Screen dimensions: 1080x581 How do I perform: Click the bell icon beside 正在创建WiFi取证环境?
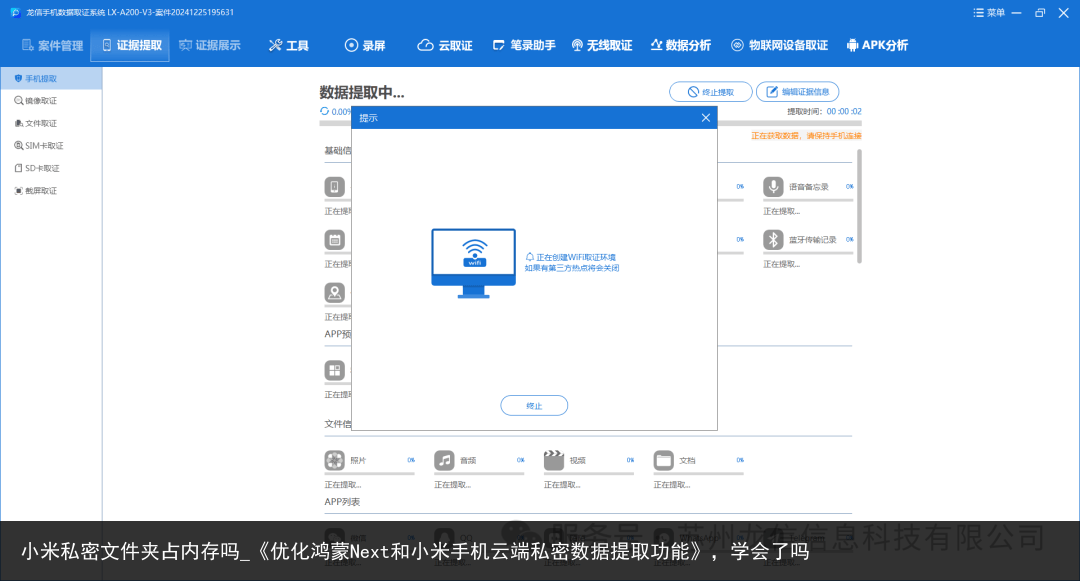pyautogui.click(x=530, y=257)
